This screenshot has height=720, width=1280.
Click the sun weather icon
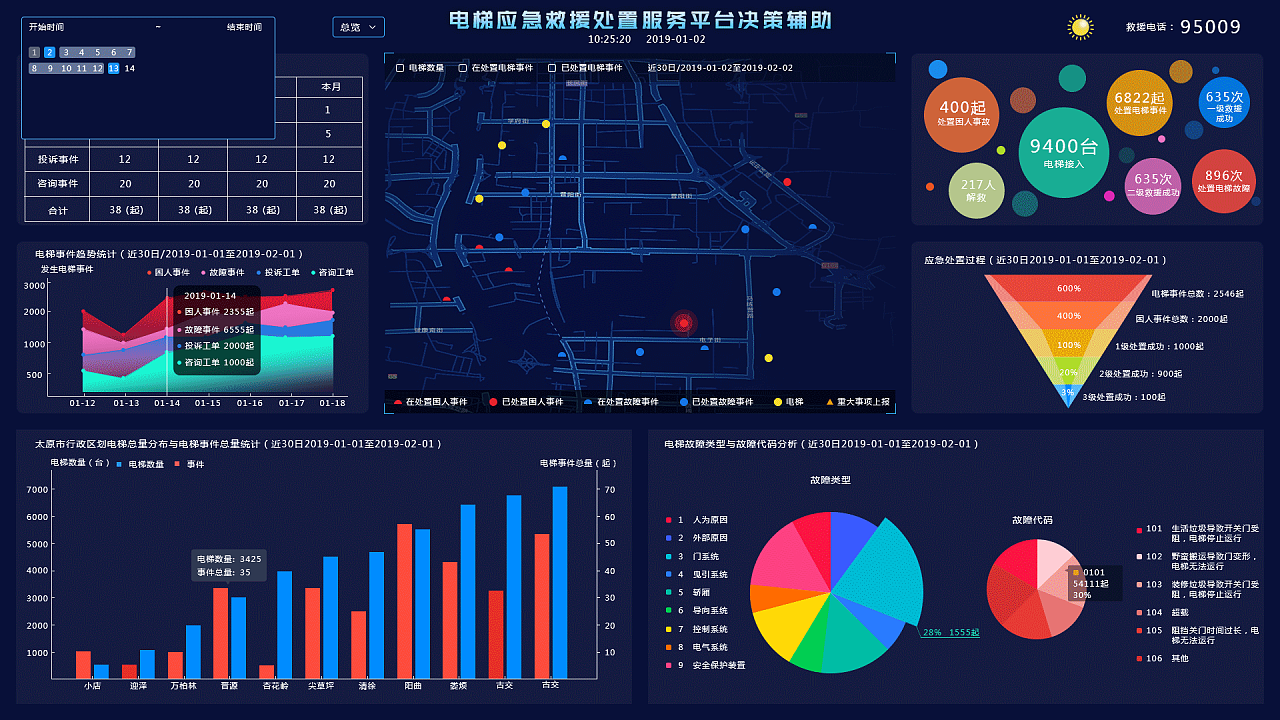pyautogui.click(x=1080, y=27)
